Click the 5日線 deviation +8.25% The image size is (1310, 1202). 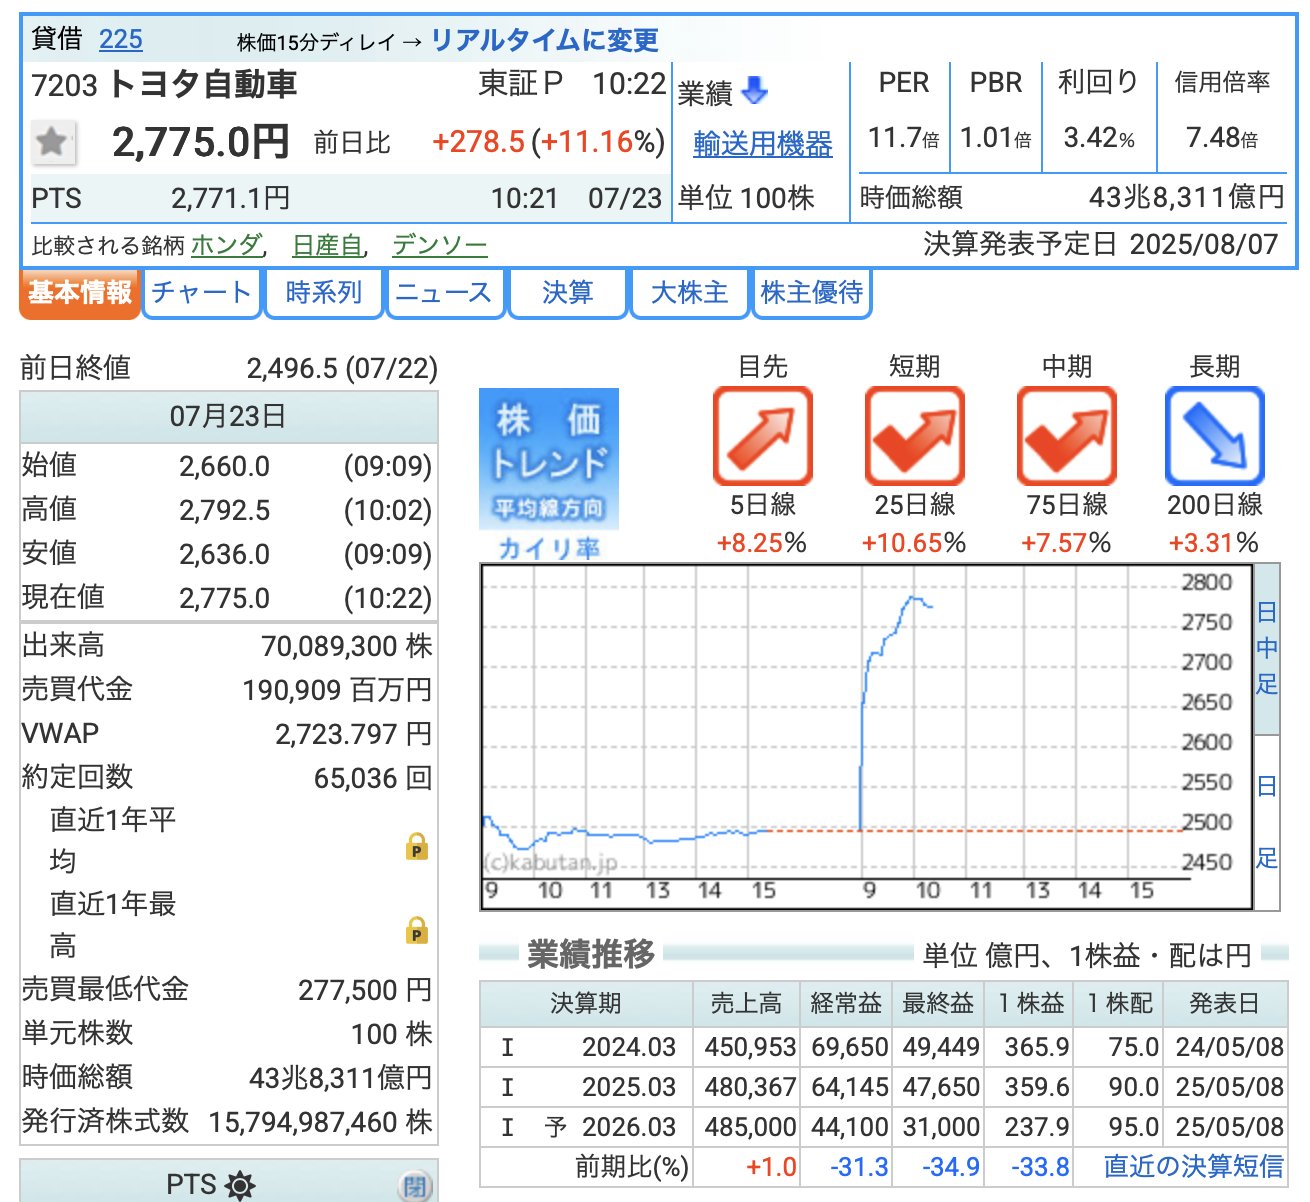pos(762,543)
